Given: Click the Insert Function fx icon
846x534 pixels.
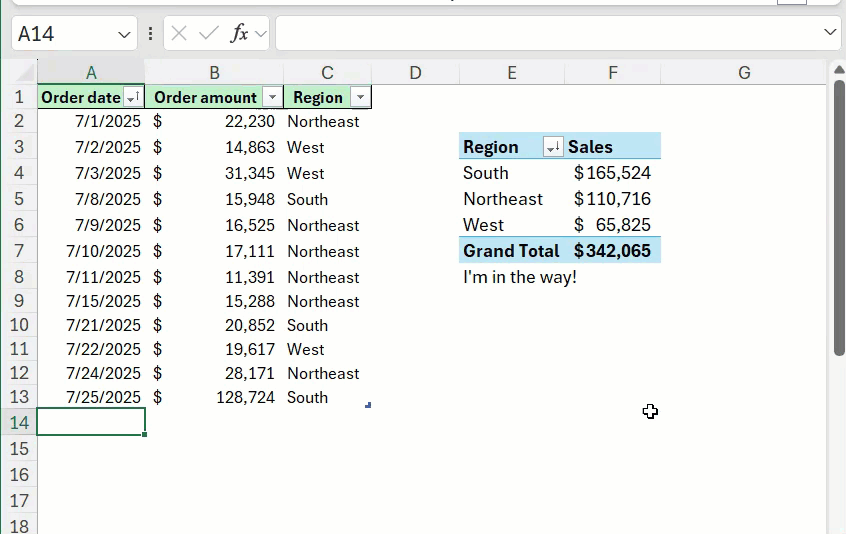Looking at the screenshot, I should click(x=239, y=33).
